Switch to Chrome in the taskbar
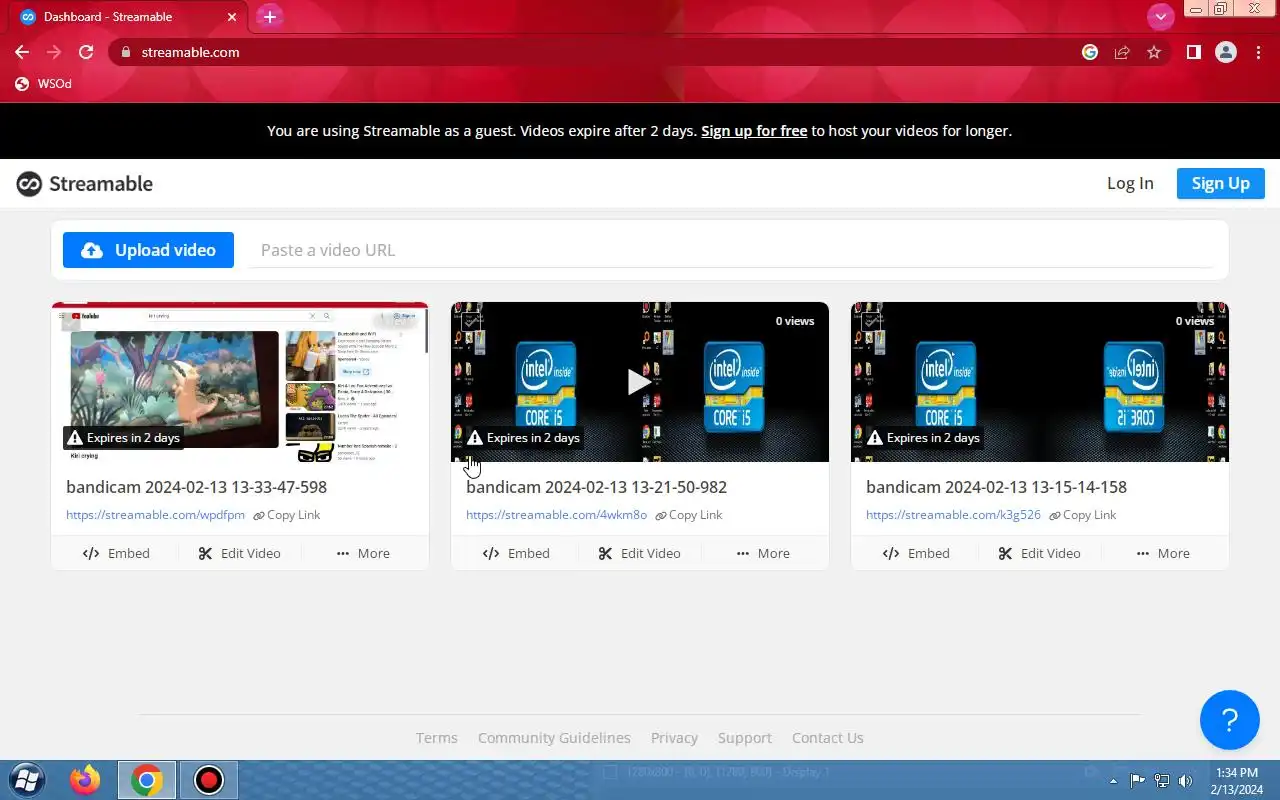 tap(147, 780)
